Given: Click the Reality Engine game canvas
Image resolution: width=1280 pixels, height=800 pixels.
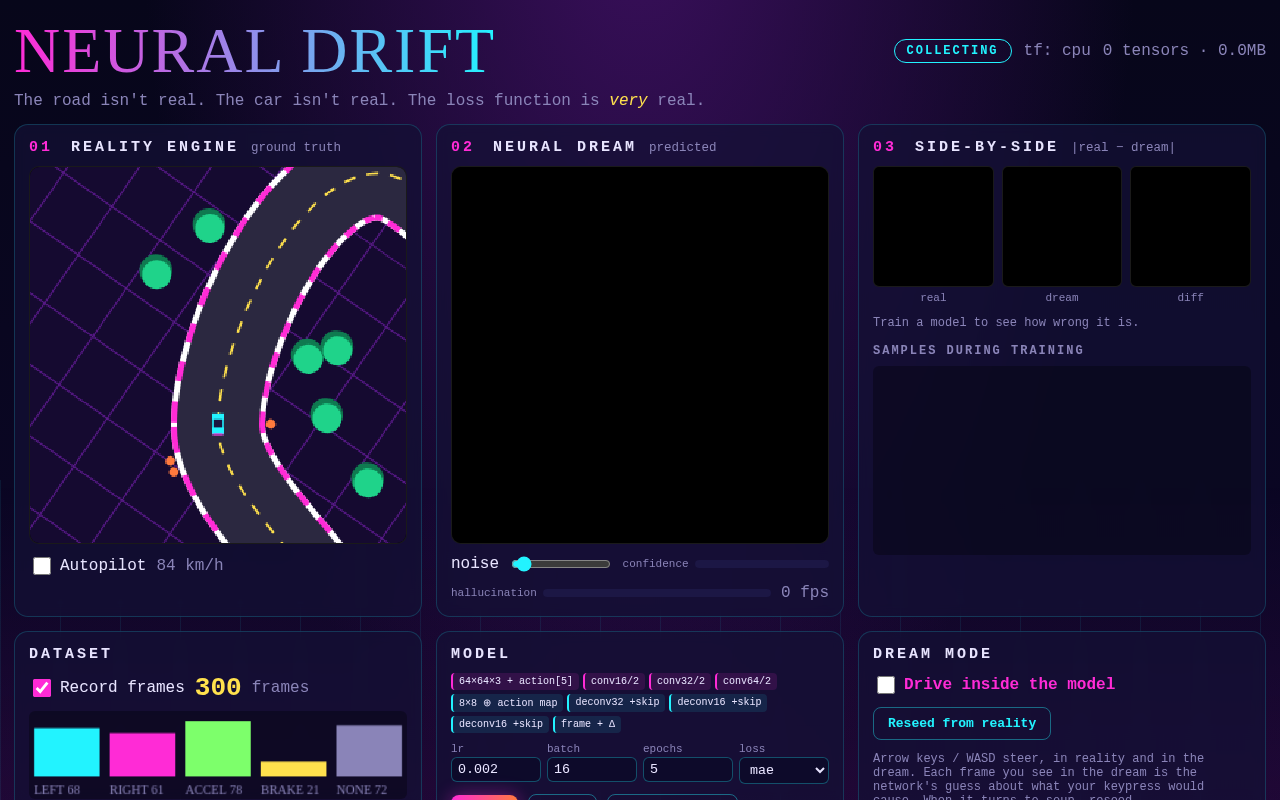Looking at the screenshot, I should click(x=218, y=355).
